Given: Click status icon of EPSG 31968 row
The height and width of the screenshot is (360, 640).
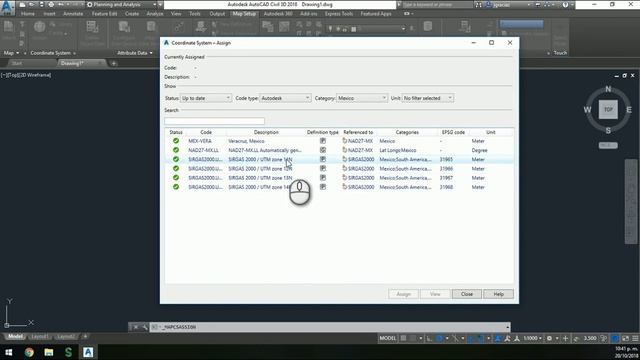Looking at the screenshot, I should click(176, 187).
